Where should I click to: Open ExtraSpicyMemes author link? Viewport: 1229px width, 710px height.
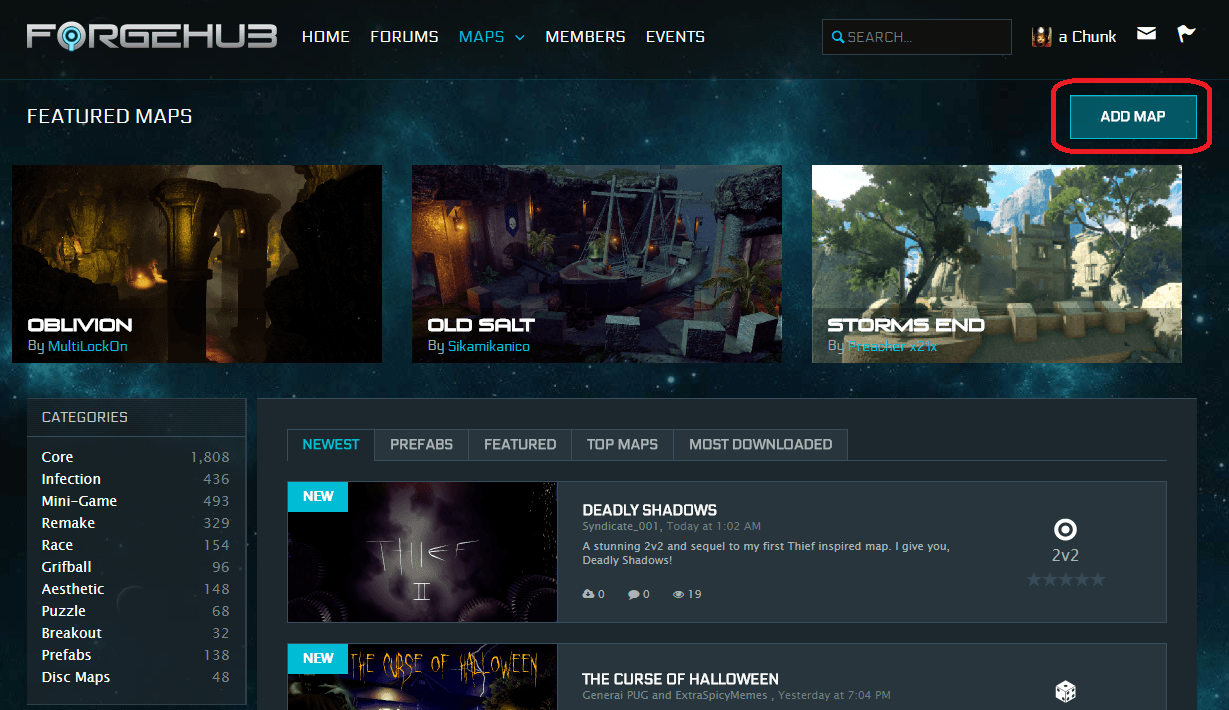[720, 695]
